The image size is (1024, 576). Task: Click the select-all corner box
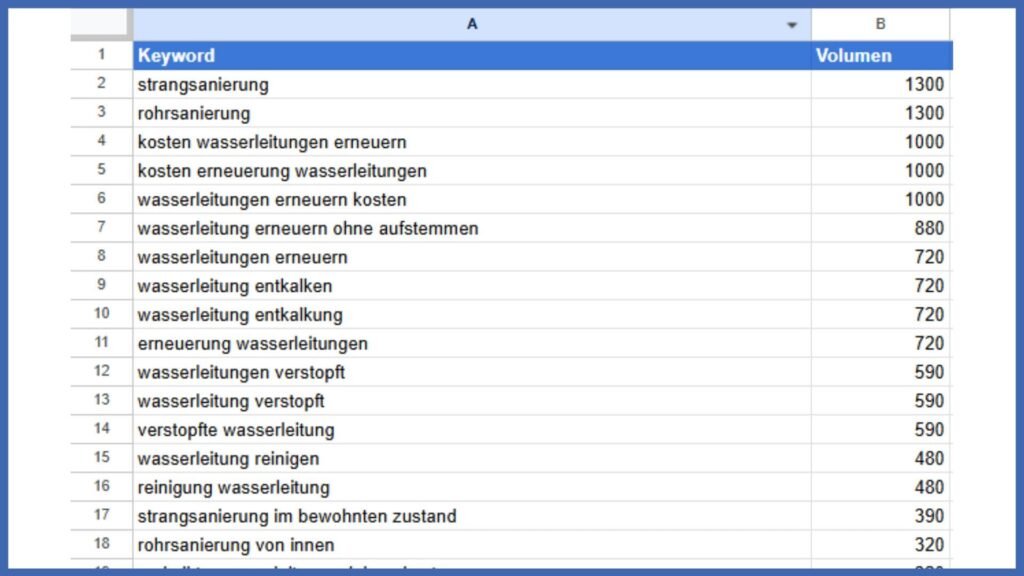tap(101, 25)
